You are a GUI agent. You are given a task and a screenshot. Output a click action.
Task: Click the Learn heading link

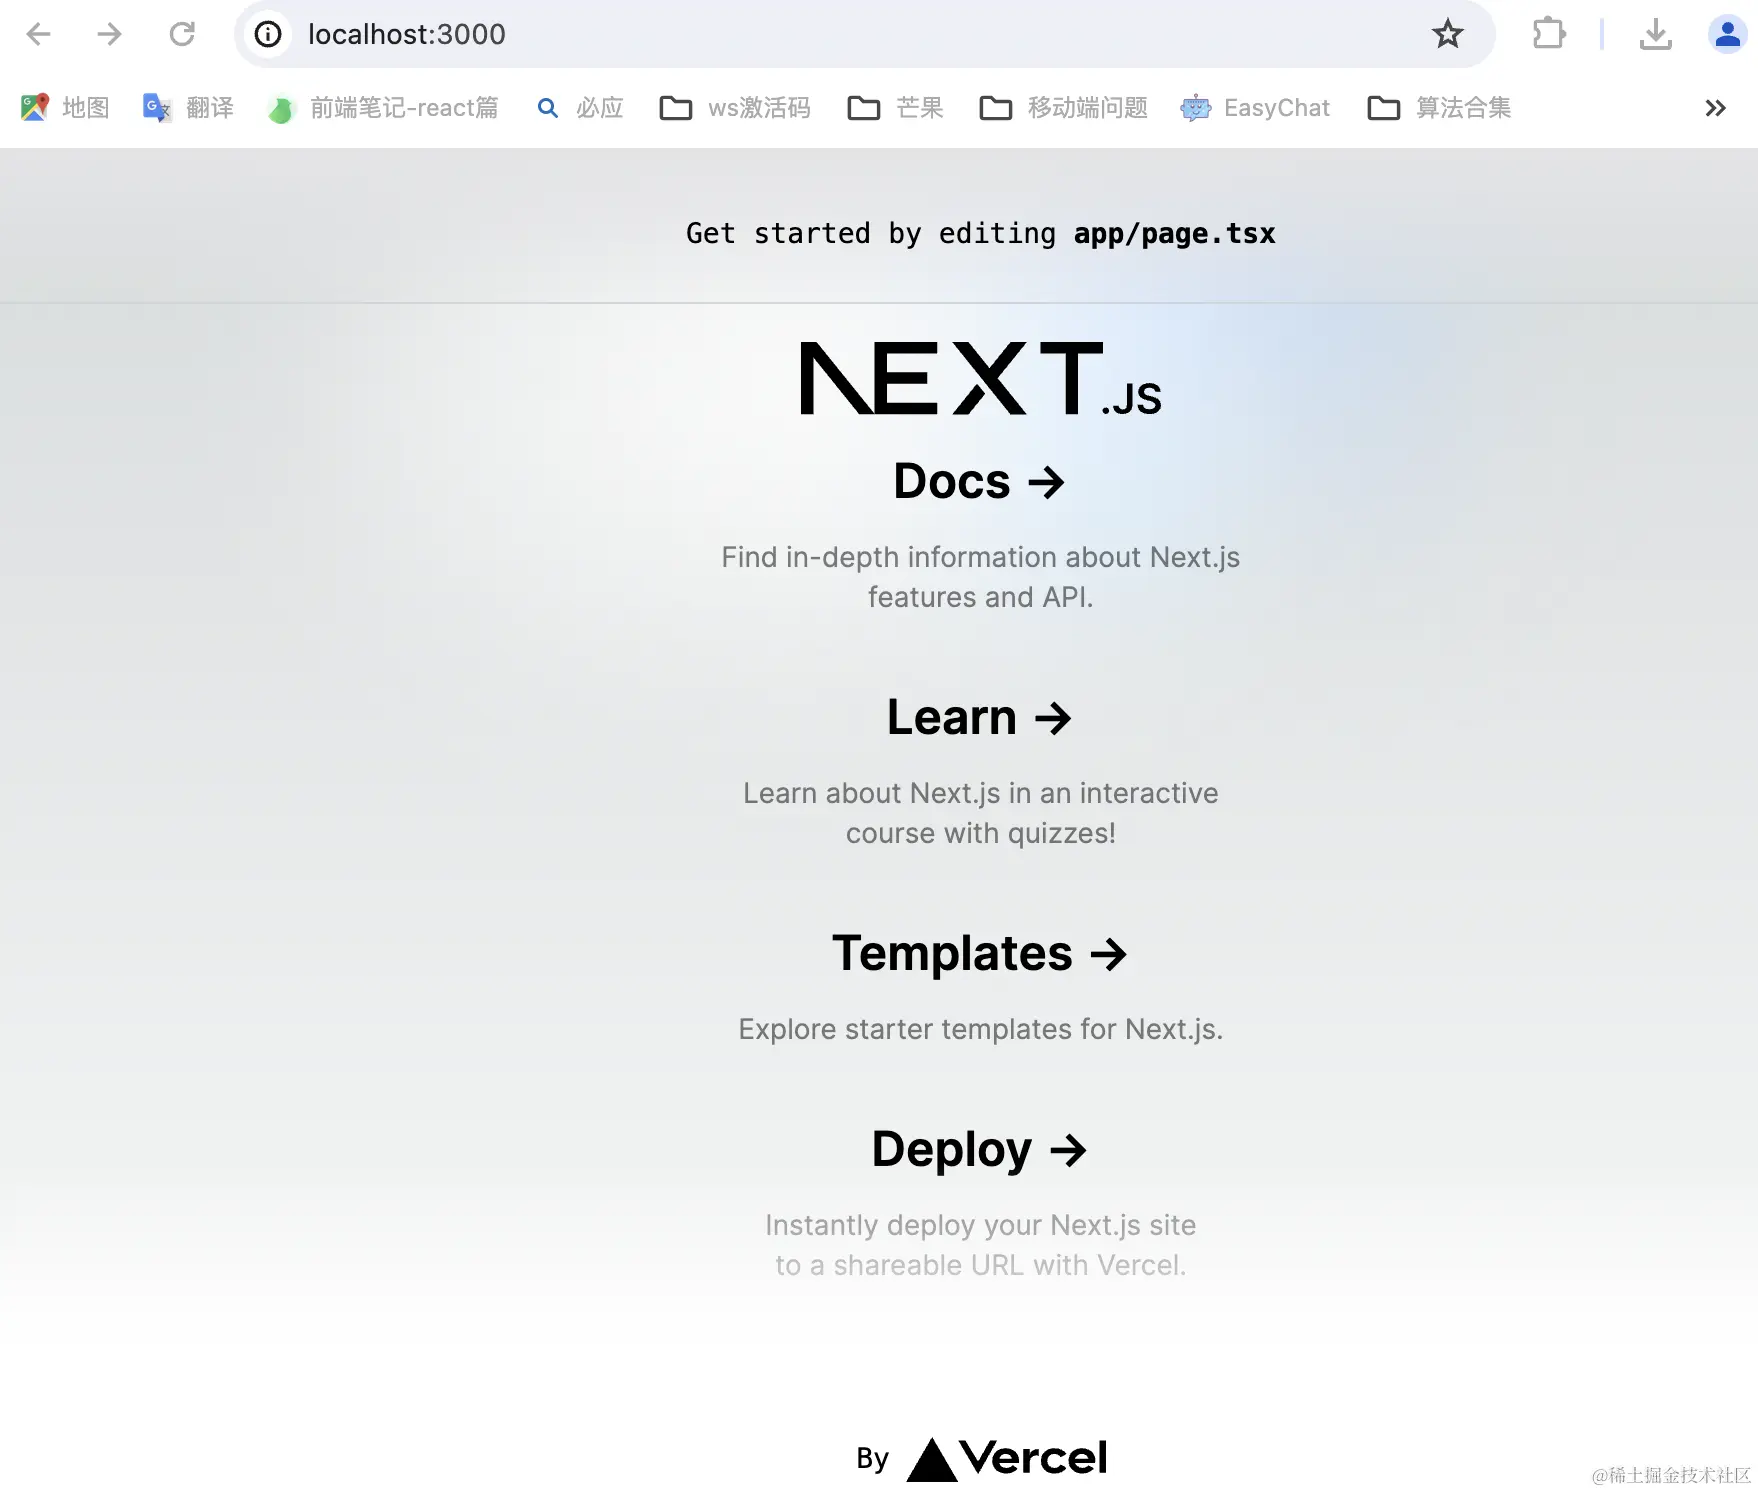[x=980, y=717]
